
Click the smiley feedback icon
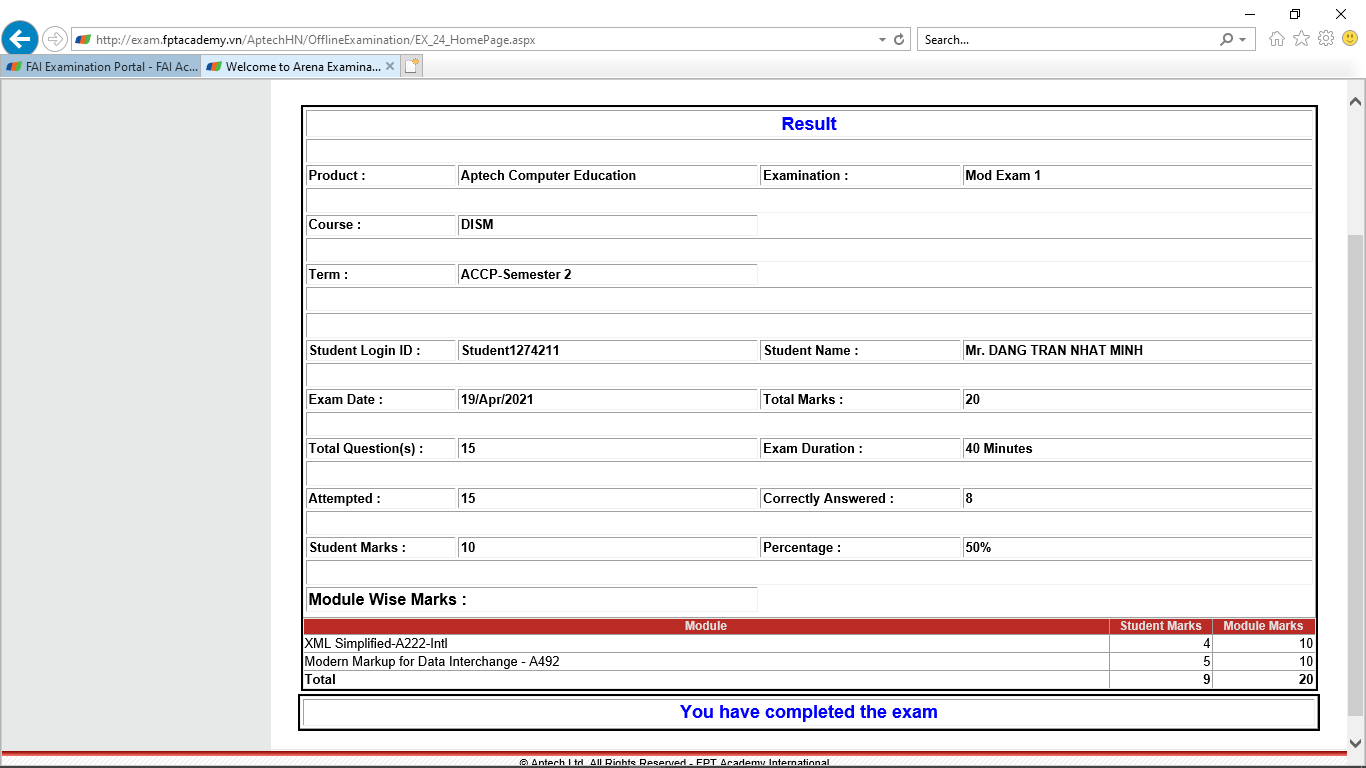(1350, 39)
